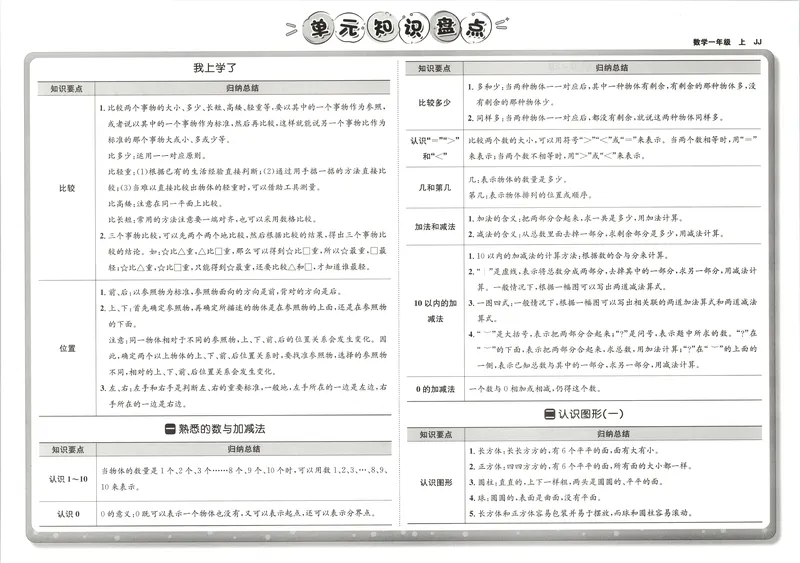Click the line starting '1. 10 以内的加减法的计算方法'
Image resolution: width=800 pixels, height=563 pixels.
tap(568, 256)
